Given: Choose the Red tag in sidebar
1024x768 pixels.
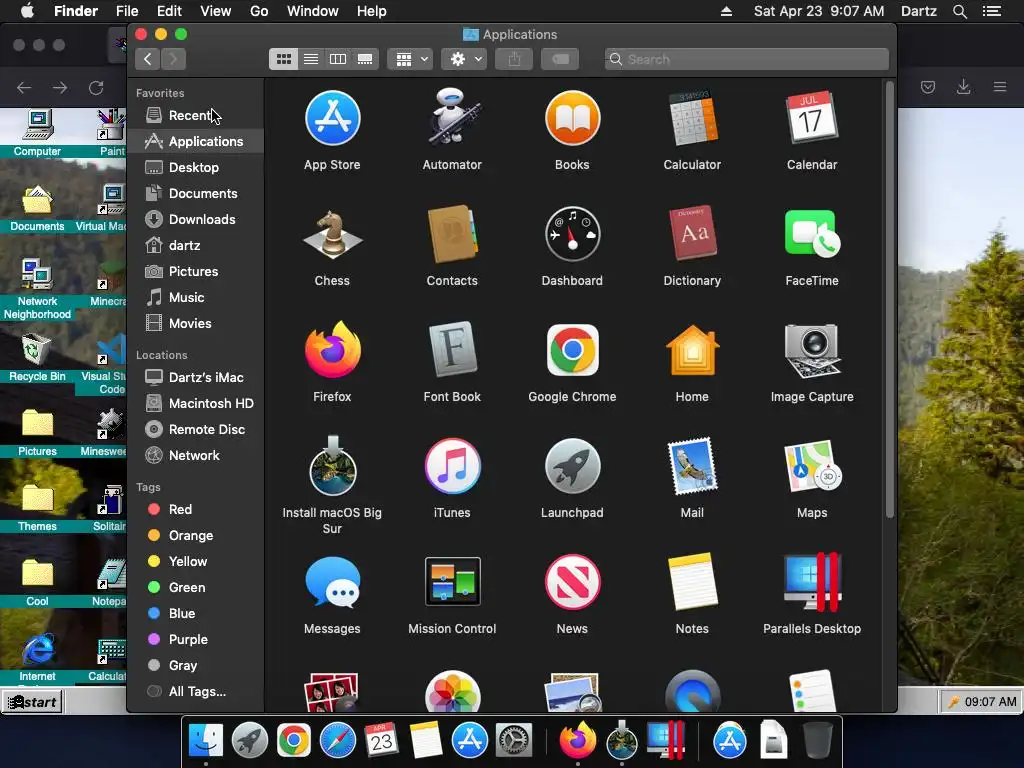Looking at the screenshot, I should [x=196, y=509].
